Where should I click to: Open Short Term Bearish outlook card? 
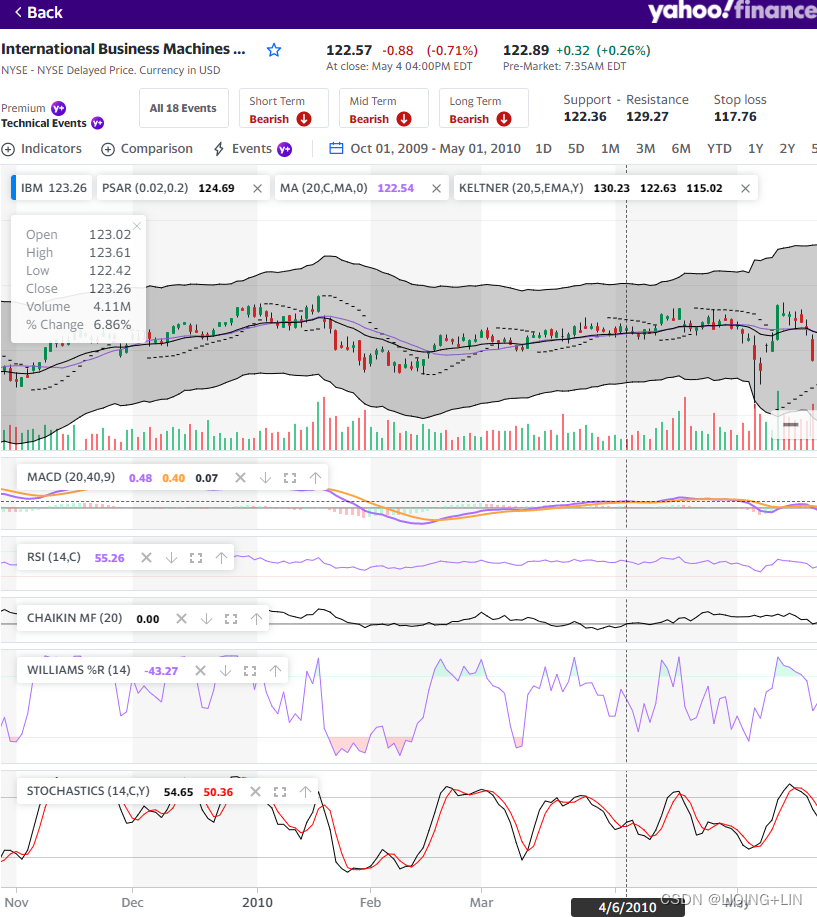(284, 108)
